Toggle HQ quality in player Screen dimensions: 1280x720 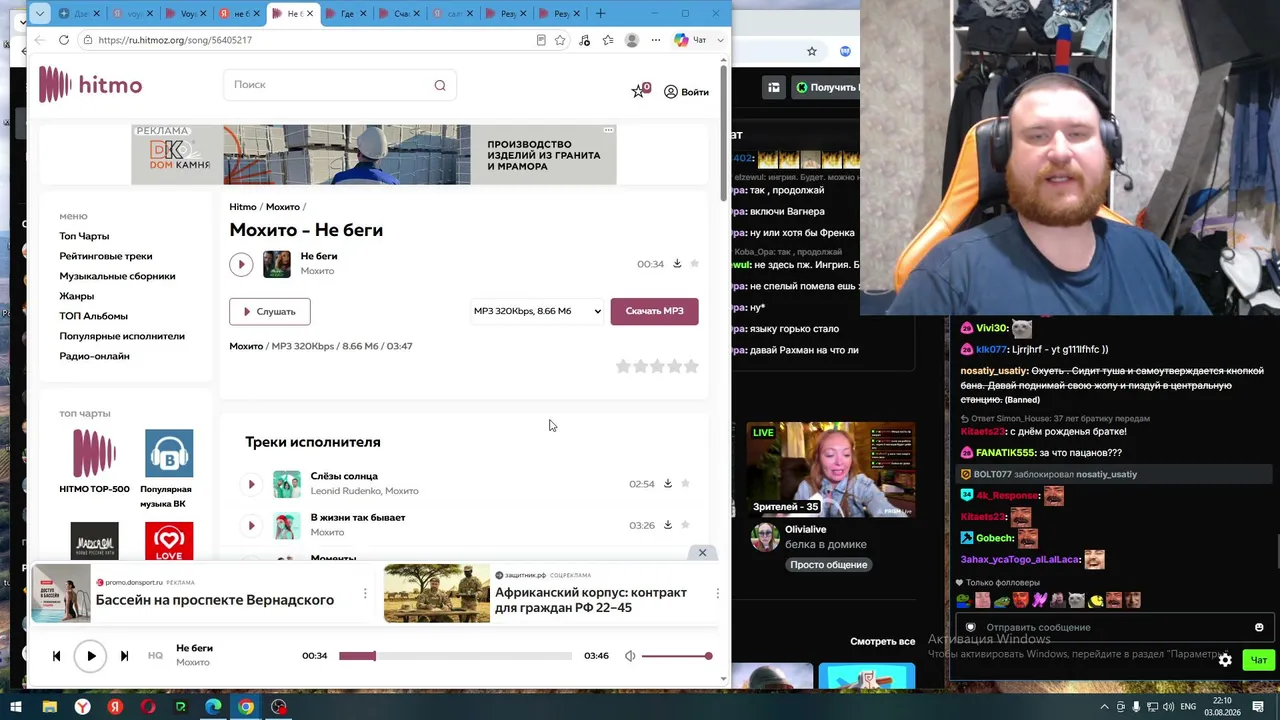tap(155, 656)
